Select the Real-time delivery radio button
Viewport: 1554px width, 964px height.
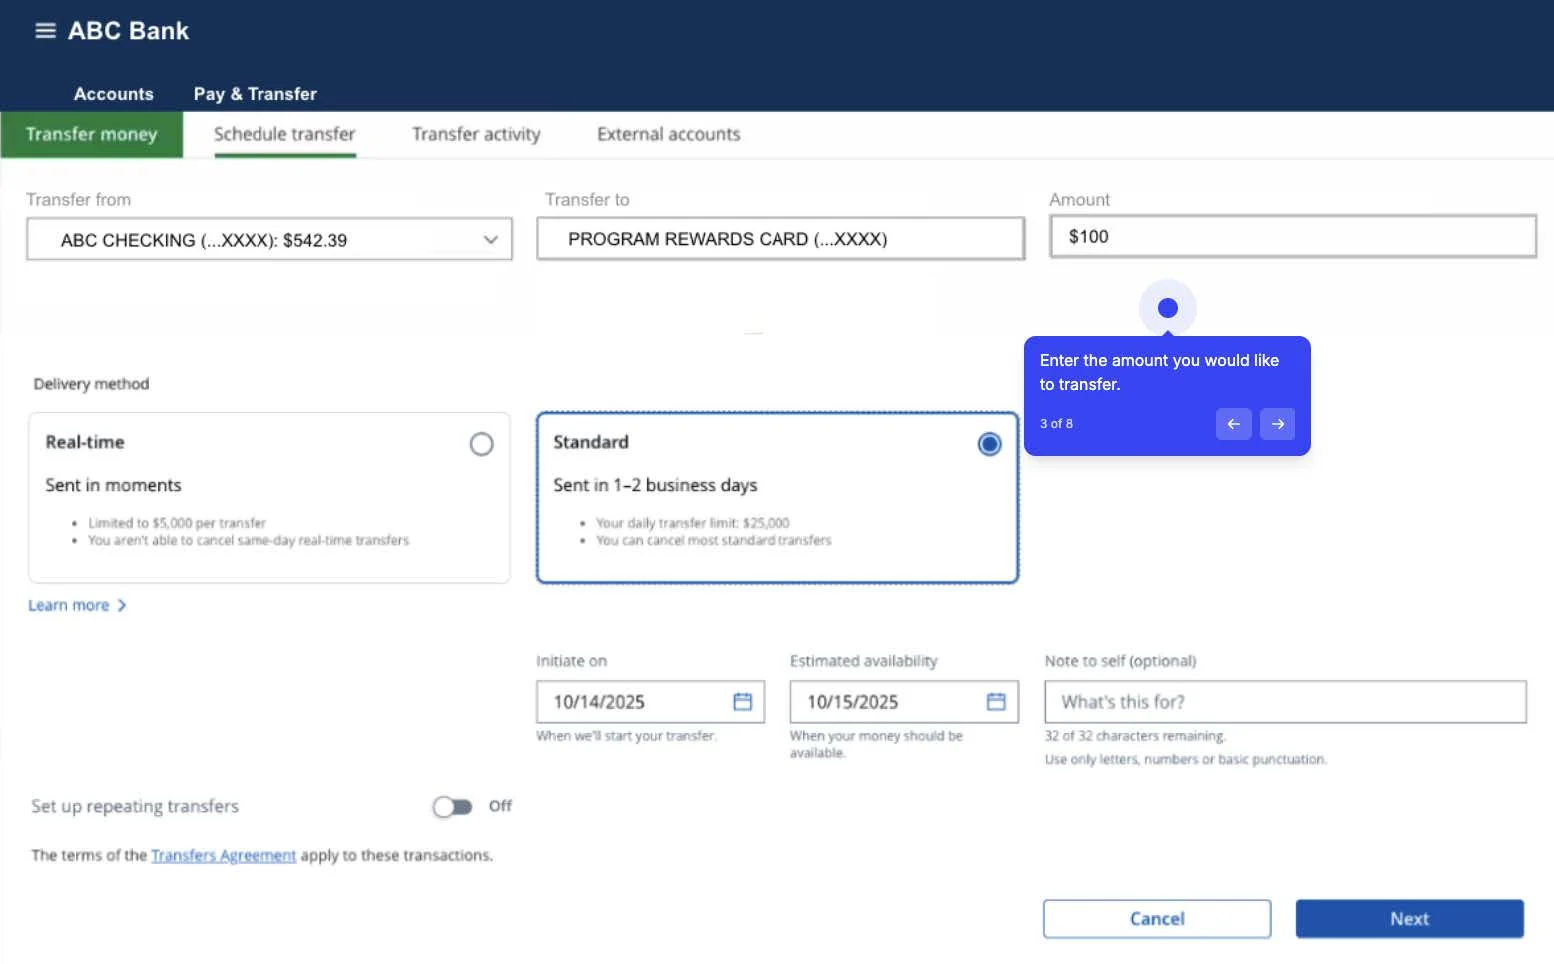pyautogui.click(x=481, y=444)
